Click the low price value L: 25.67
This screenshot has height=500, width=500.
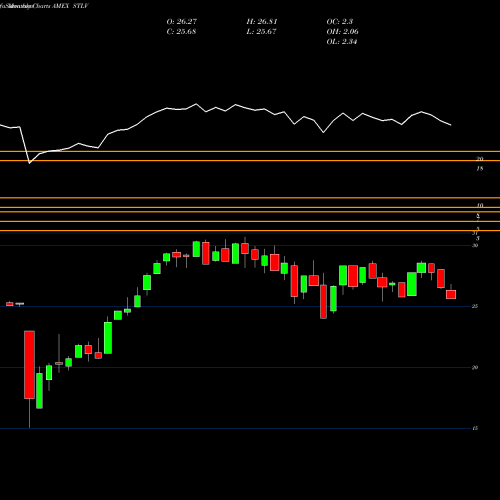coord(261,32)
